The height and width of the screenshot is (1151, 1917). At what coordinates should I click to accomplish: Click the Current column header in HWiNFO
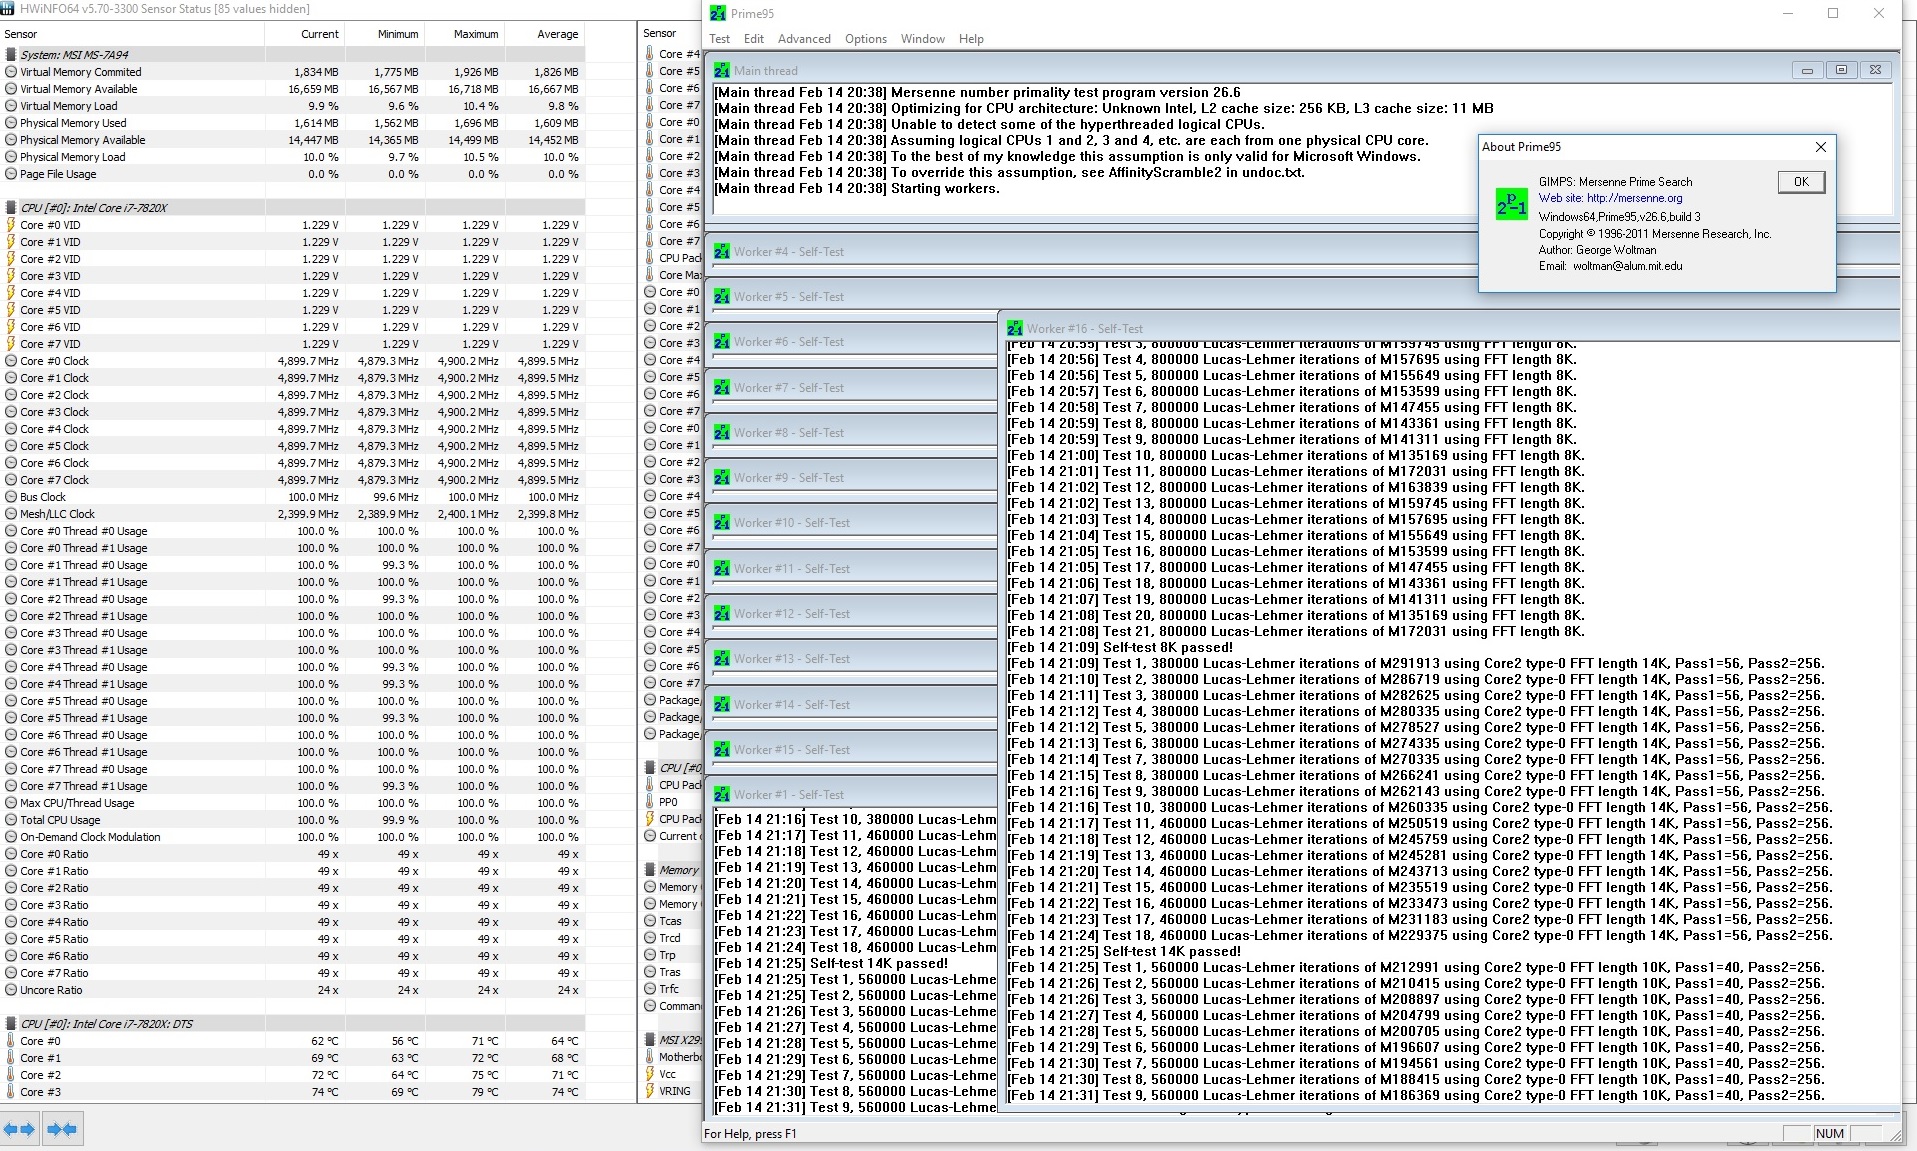[x=320, y=34]
